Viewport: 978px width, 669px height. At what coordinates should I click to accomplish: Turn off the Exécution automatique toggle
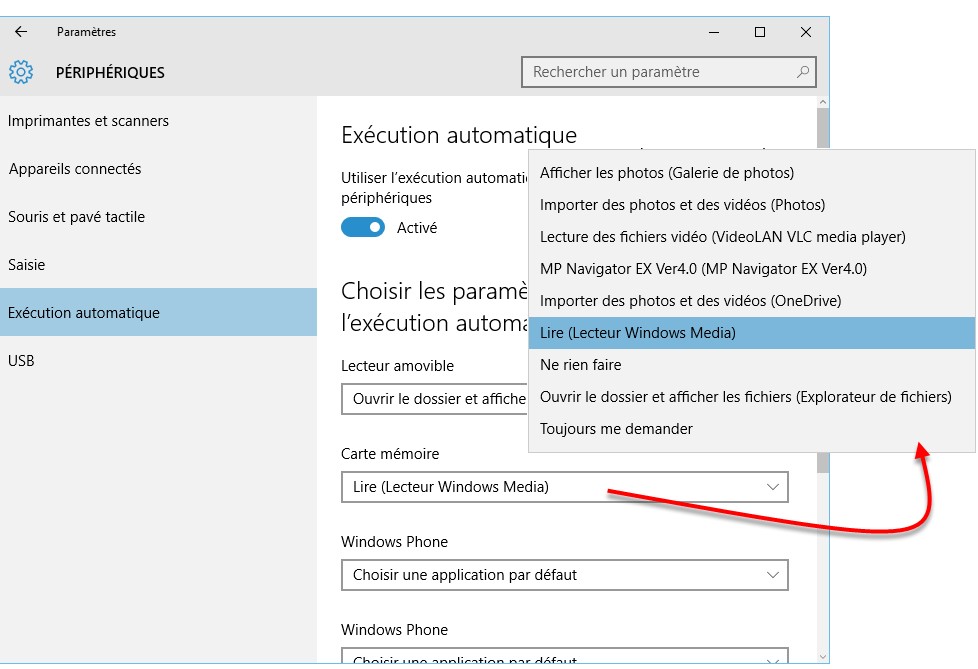pyautogui.click(x=363, y=227)
